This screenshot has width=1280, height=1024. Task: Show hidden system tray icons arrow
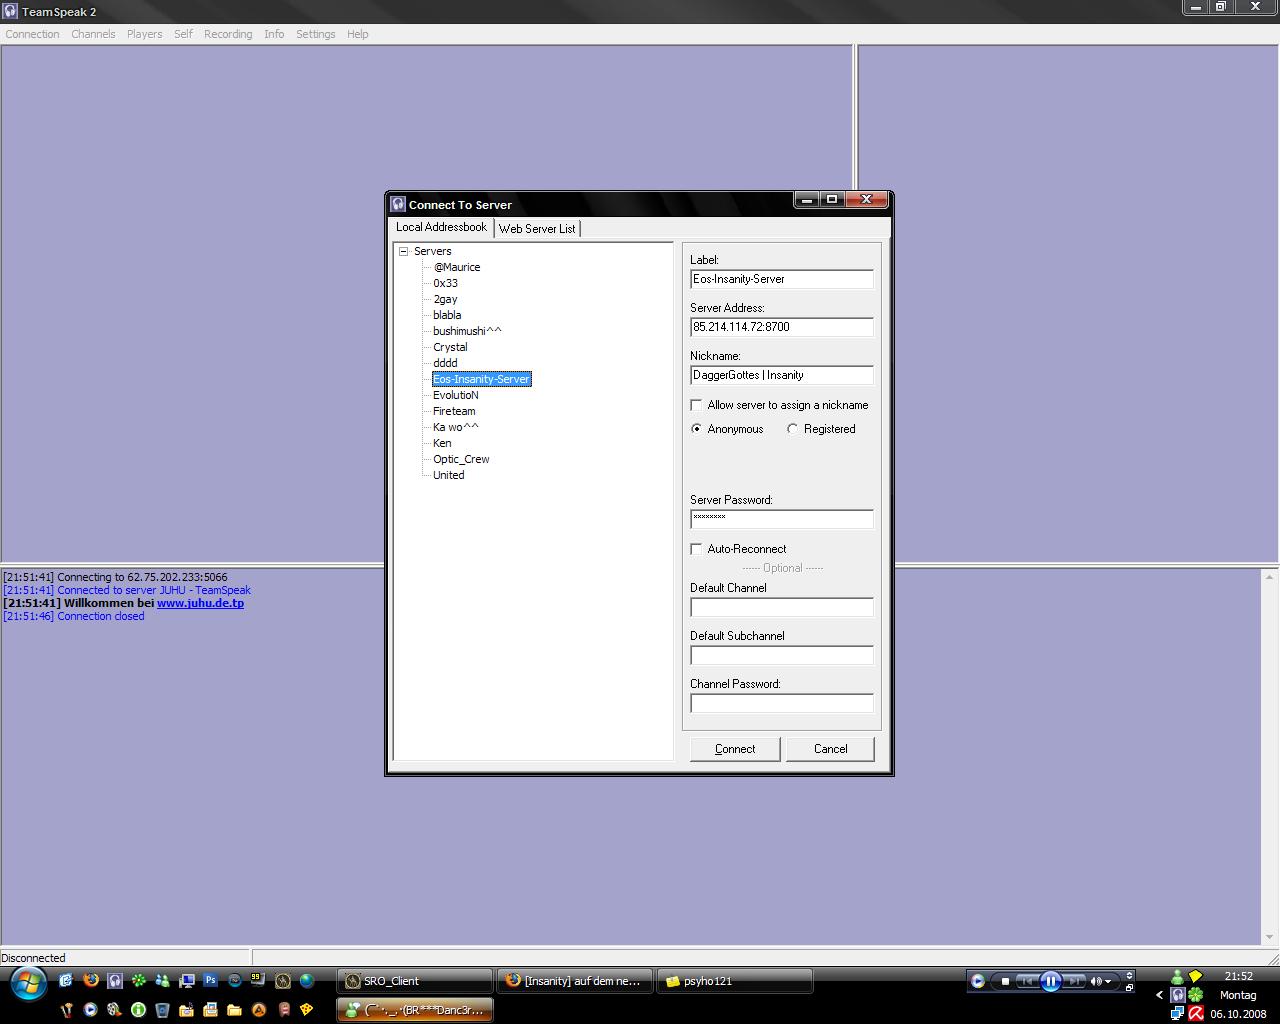pyautogui.click(x=1159, y=995)
